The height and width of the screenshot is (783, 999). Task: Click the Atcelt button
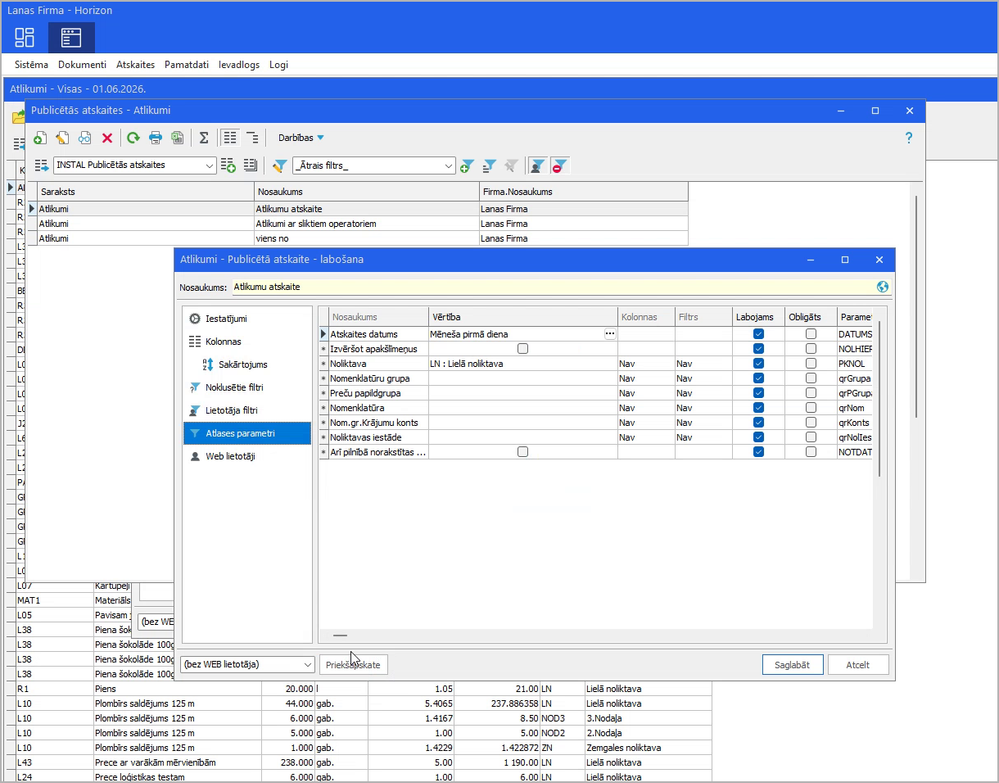pos(858,664)
